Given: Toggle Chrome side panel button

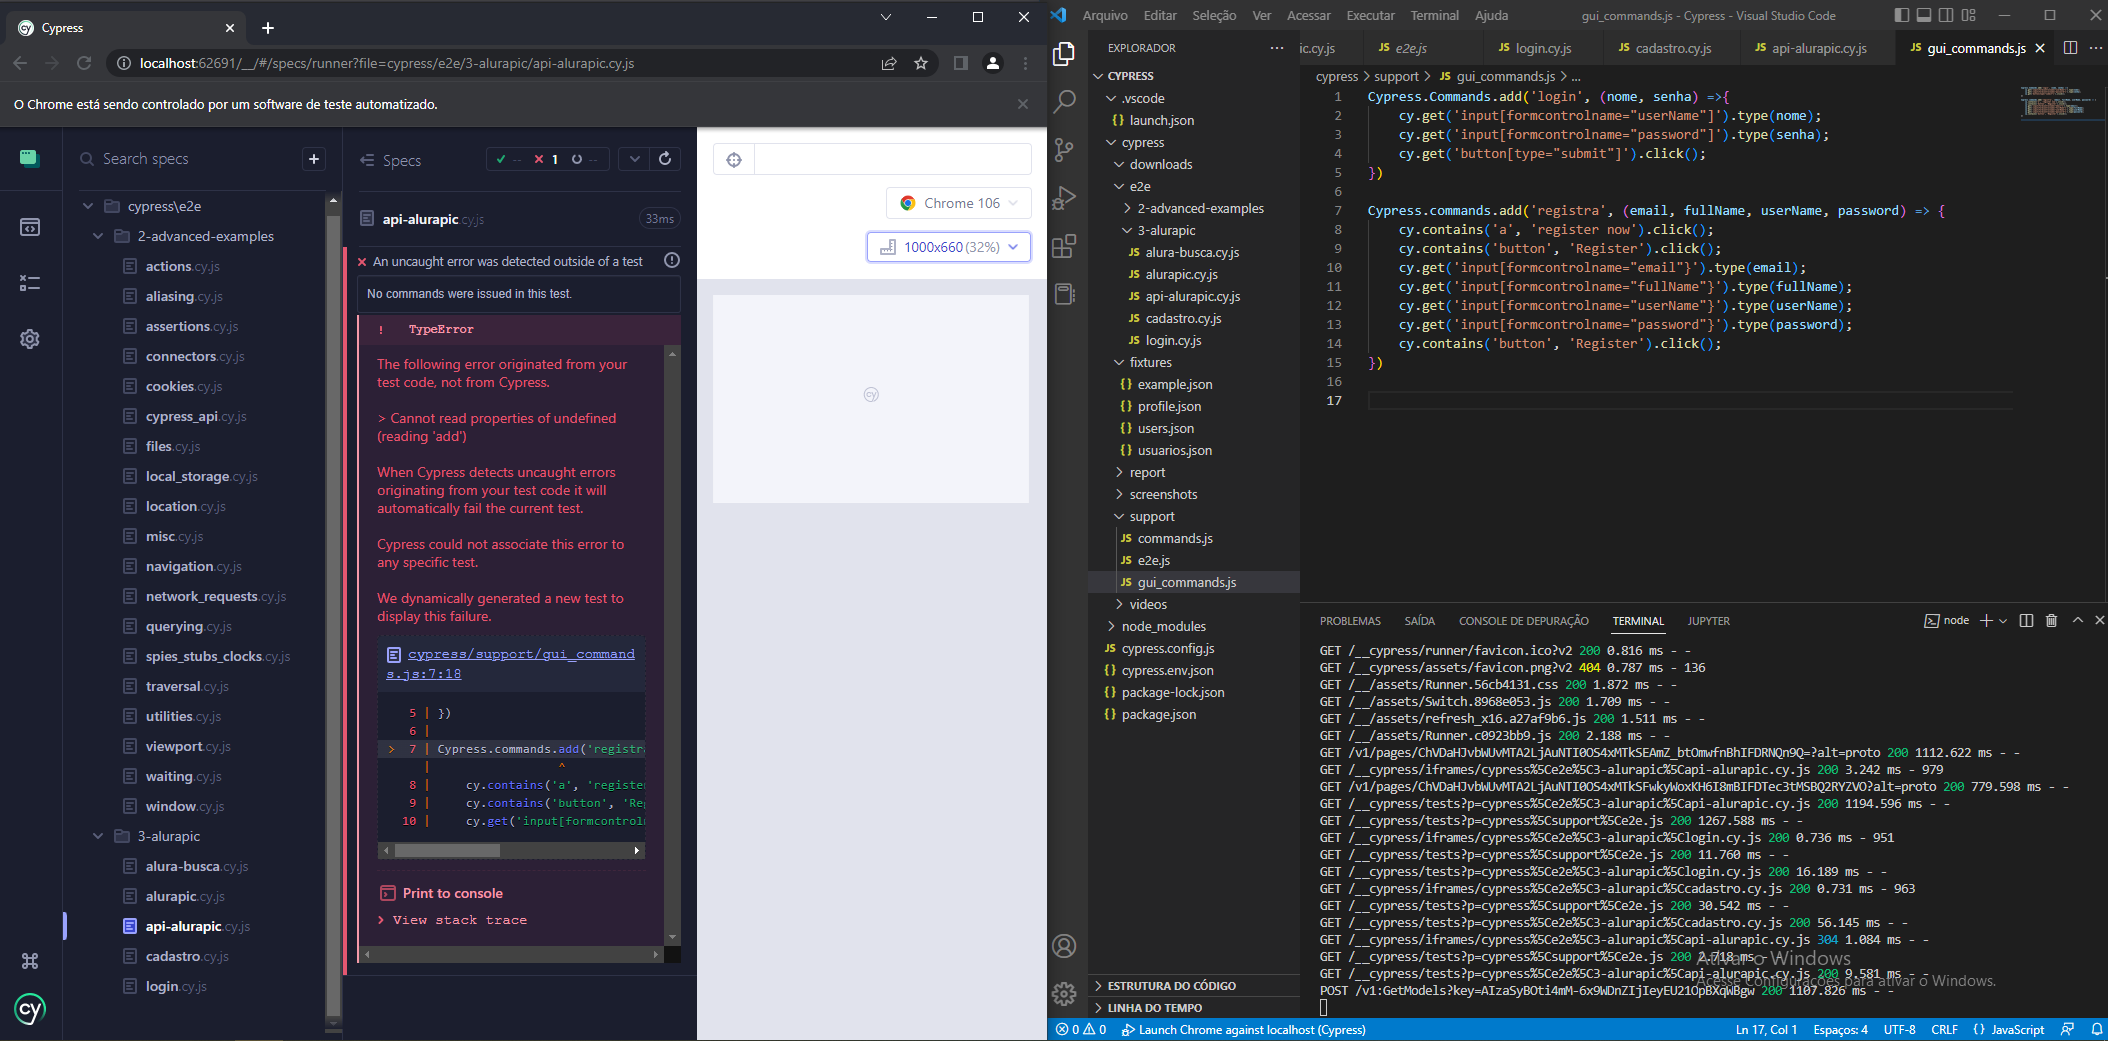Looking at the screenshot, I should pyautogui.click(x=961, y=63).
